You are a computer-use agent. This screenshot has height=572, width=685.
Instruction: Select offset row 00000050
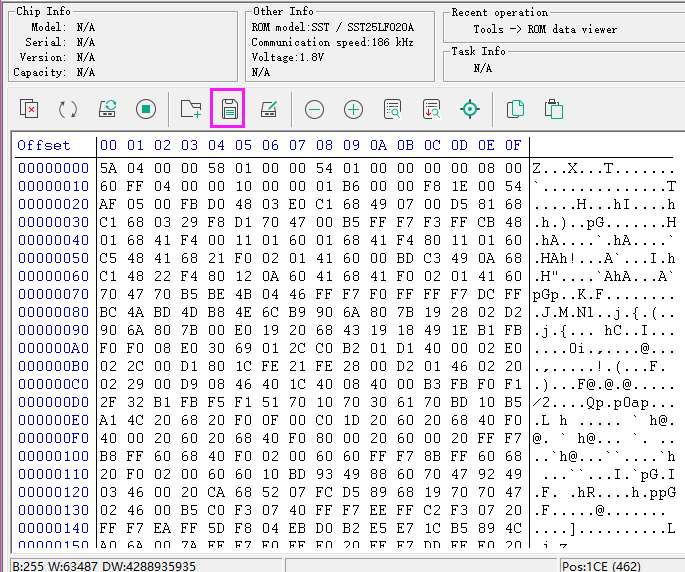[x=53, y=258]
